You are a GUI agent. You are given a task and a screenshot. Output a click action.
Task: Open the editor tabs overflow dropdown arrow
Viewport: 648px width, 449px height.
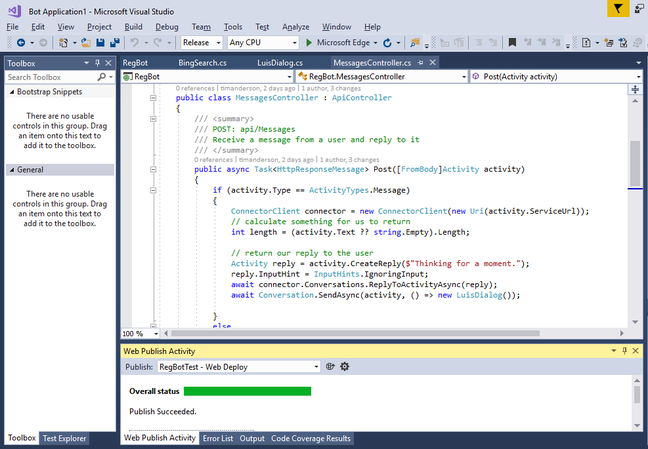(638, 63)
